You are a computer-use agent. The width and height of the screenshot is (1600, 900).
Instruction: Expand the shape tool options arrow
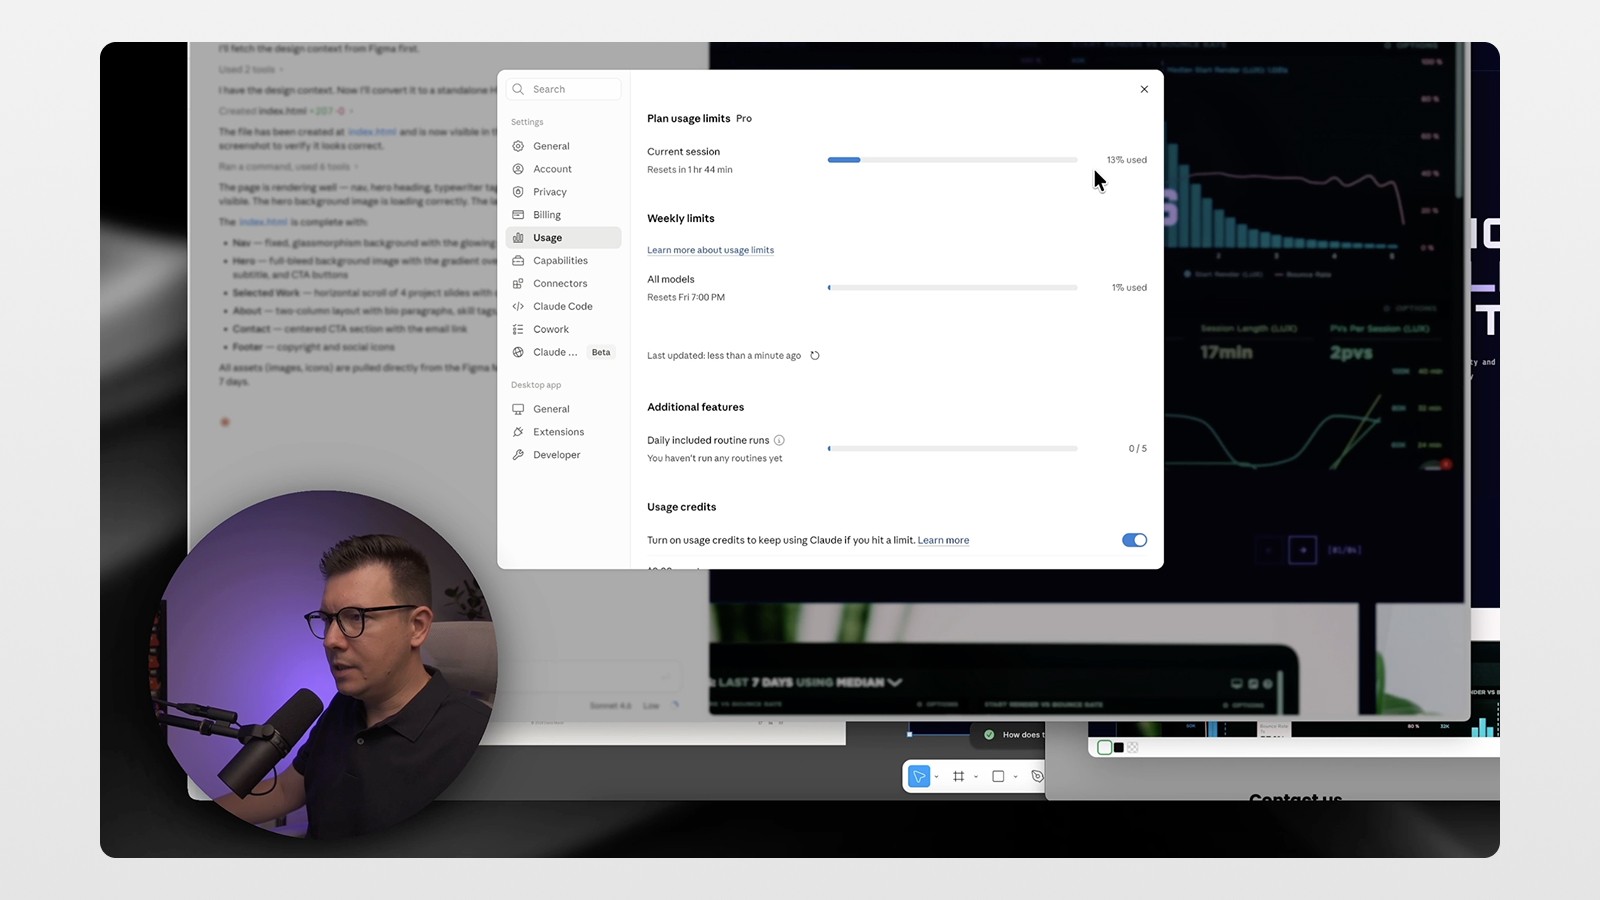[x=1016, y=777]
